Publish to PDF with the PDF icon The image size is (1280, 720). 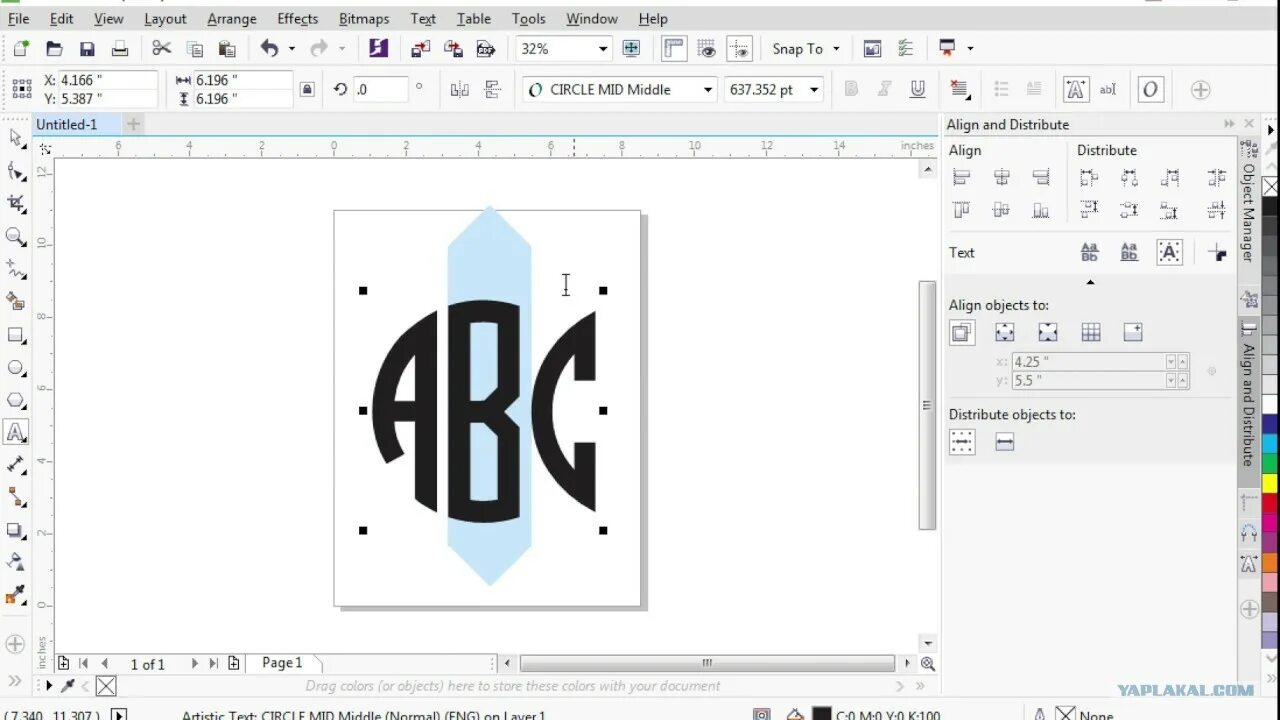click(x=486, y=48)
